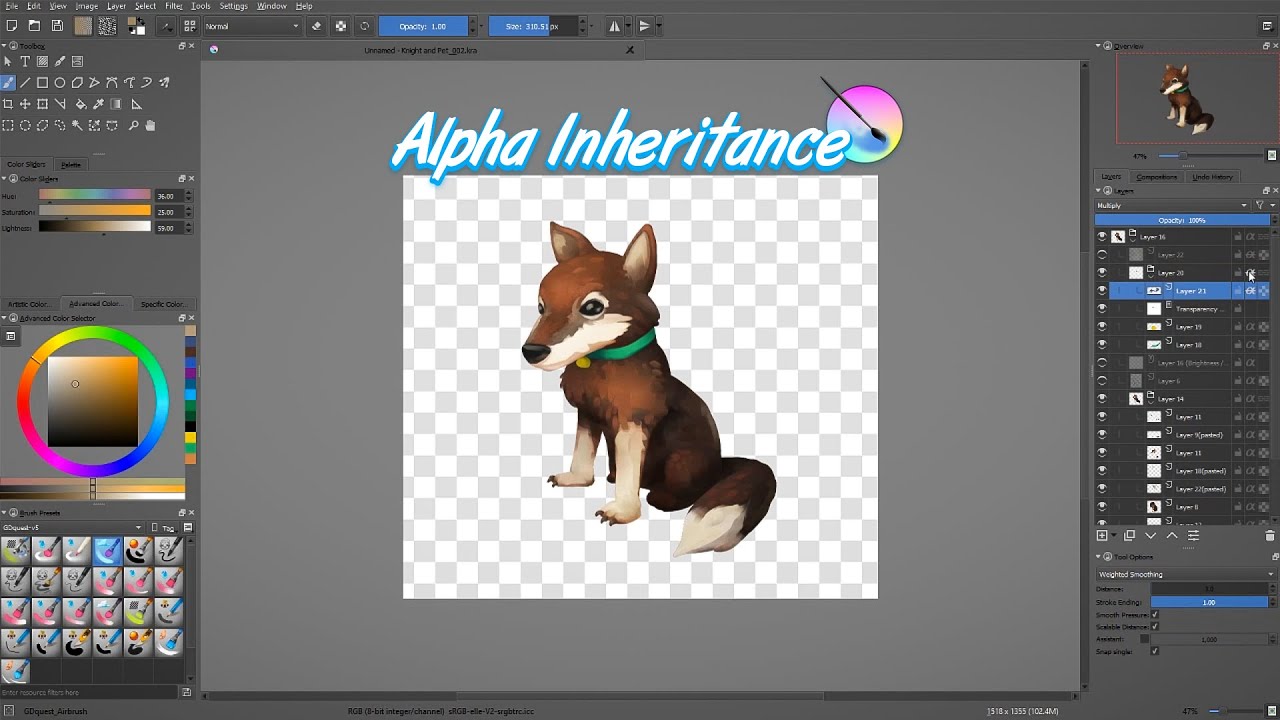Open the Normal brush blending mode dropdown

point(251,26)
